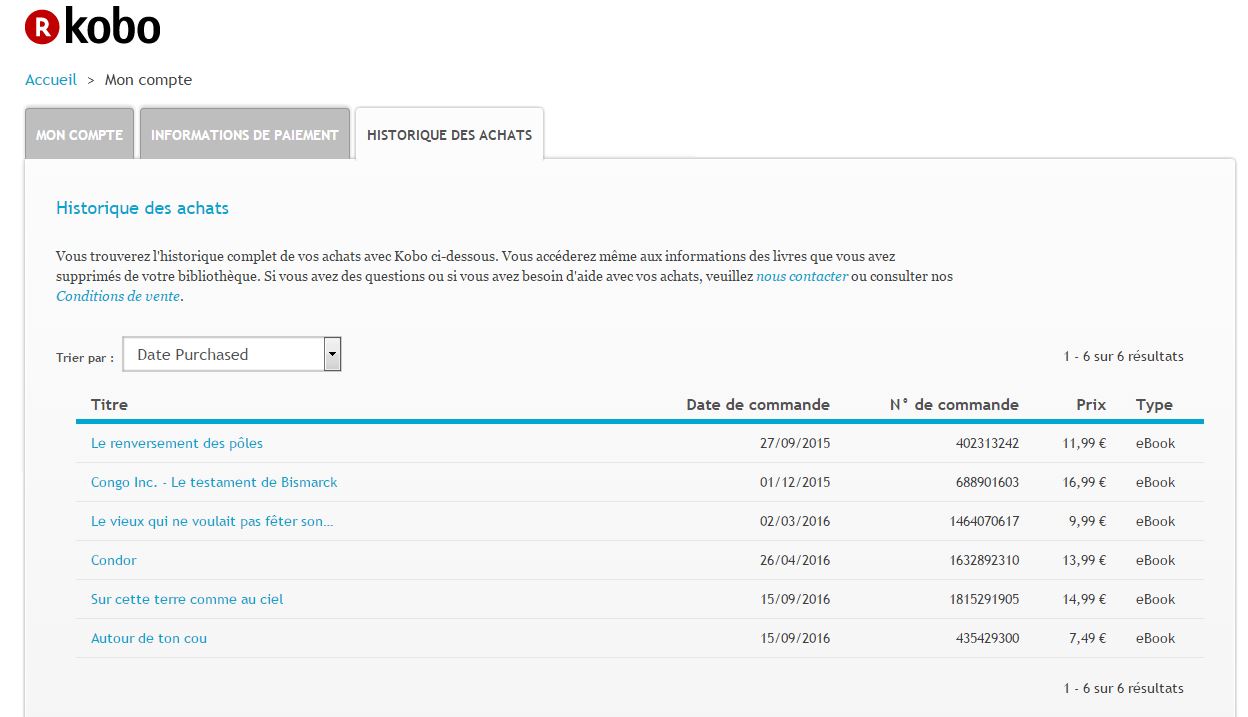Open 'Sur cette terre comme au ciel'

(187, 599)
